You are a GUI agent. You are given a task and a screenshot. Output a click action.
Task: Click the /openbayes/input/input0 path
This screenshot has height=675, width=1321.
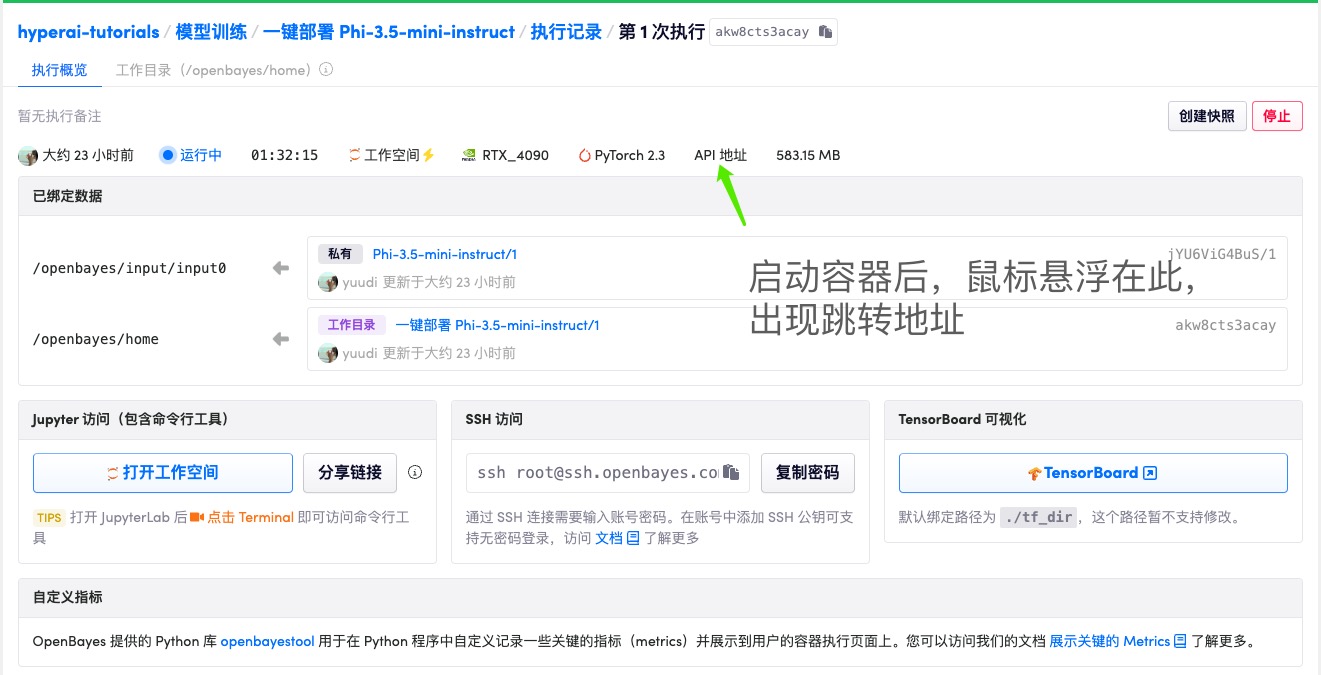point(130,268)
